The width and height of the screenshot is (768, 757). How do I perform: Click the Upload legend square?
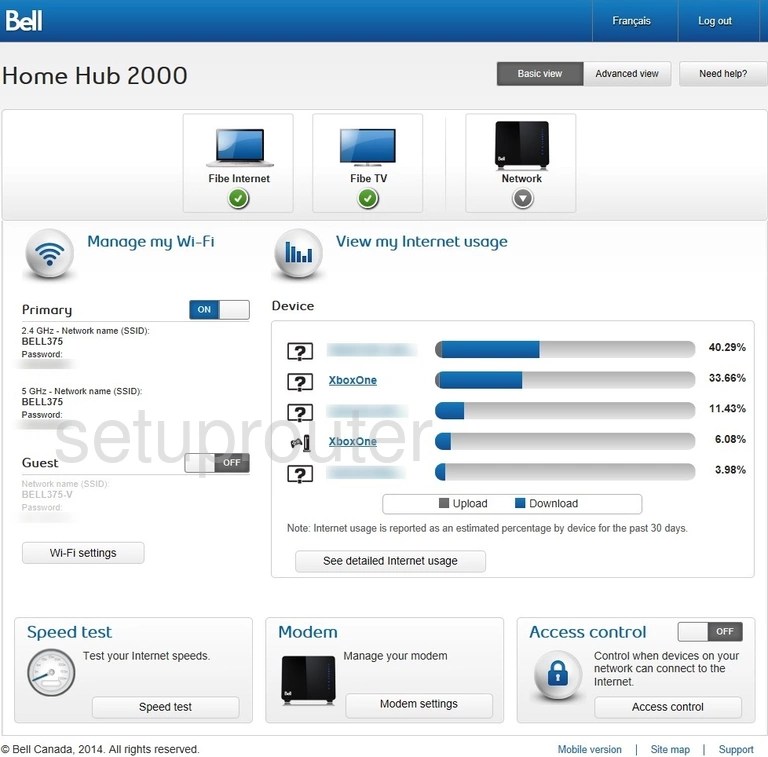click(444, 503)
